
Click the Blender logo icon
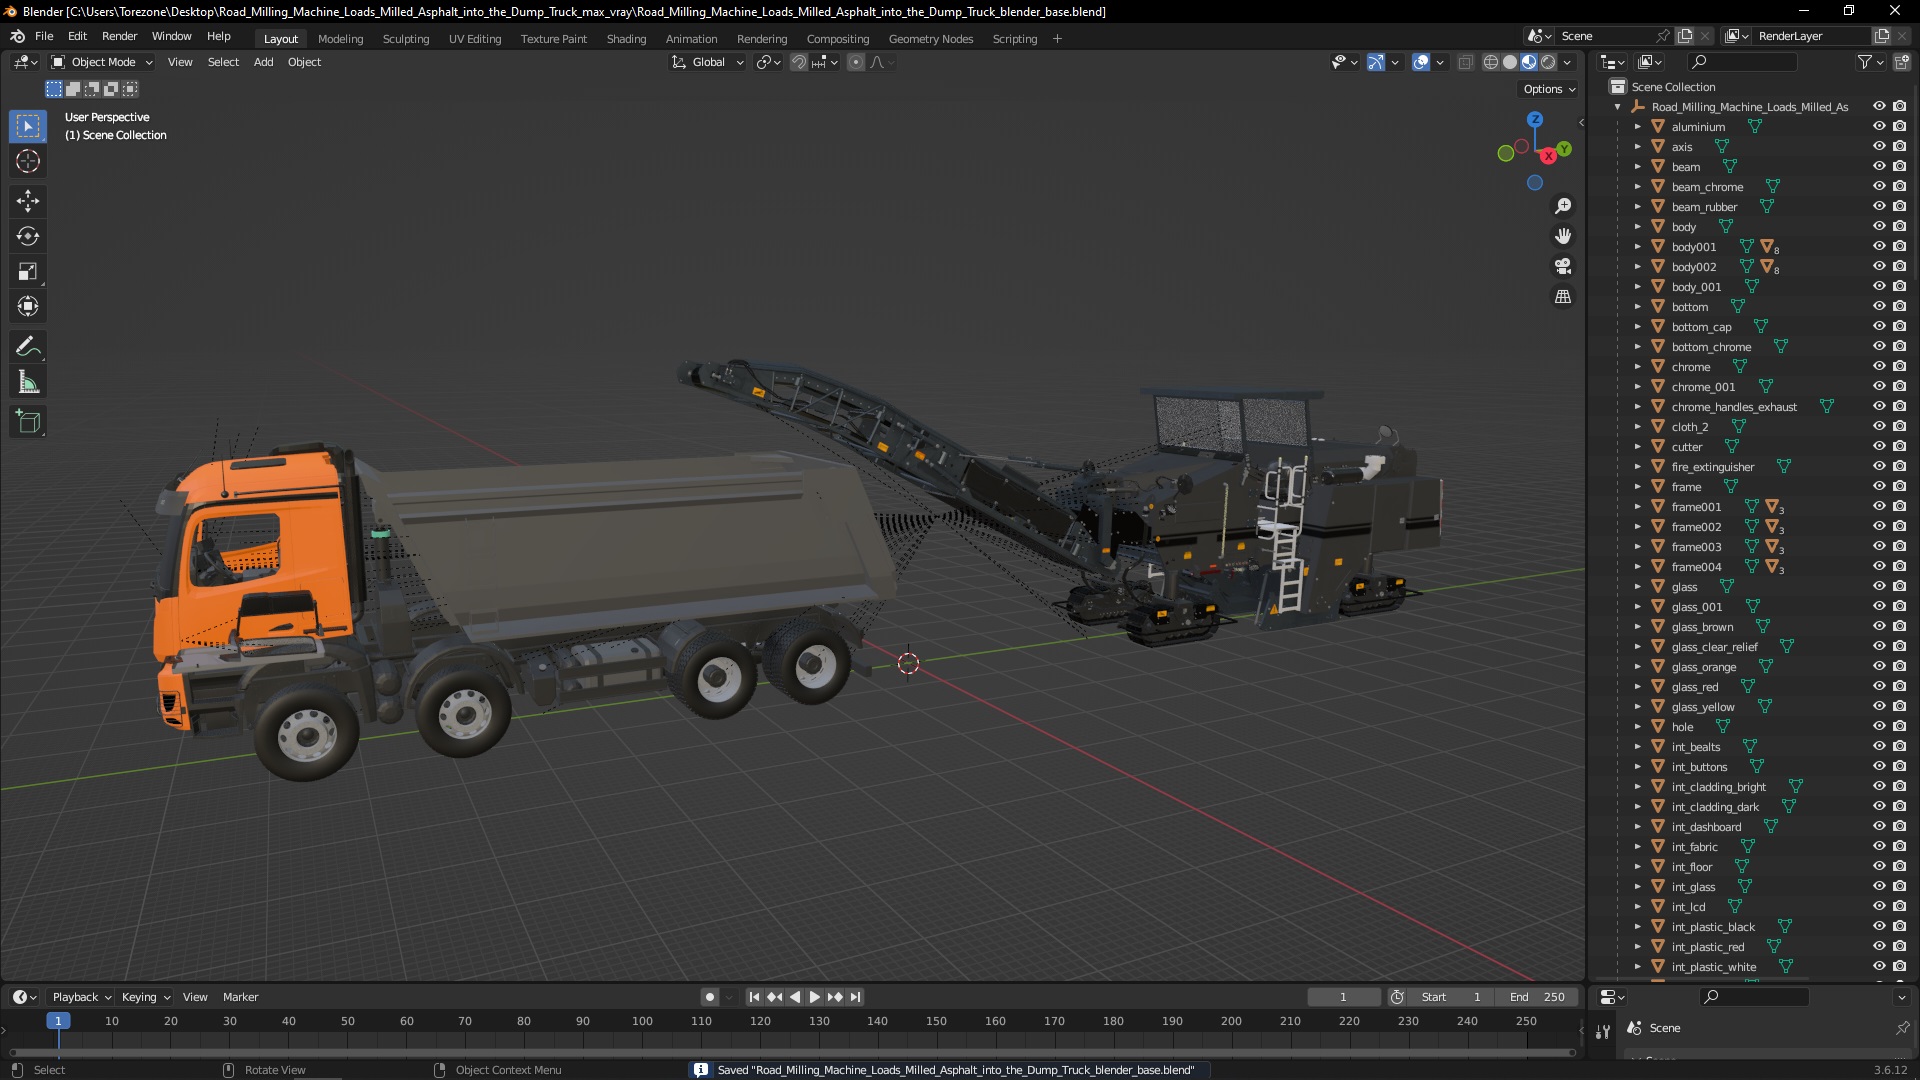[x=17, y=36]
